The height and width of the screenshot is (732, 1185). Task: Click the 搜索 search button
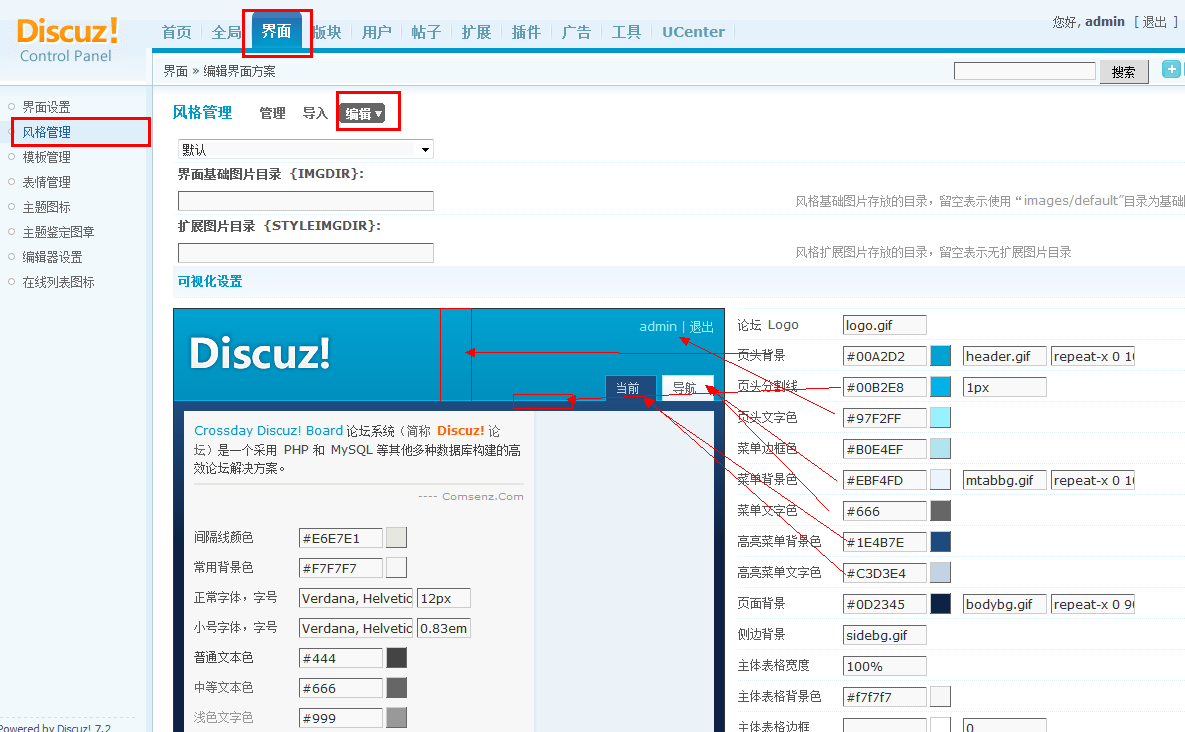[x=1124, y=72]
